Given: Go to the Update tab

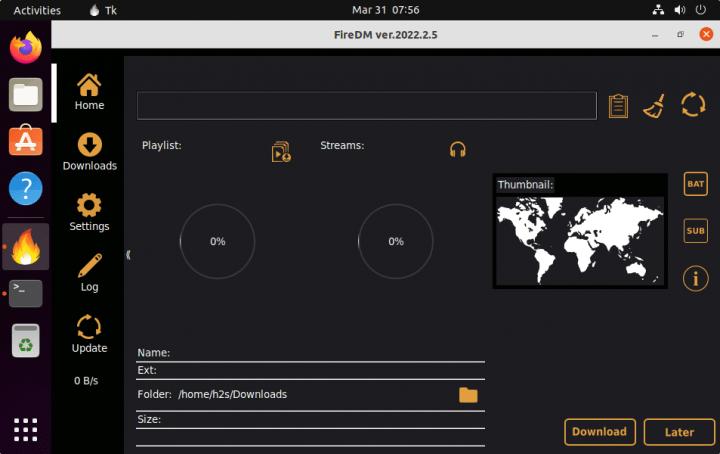Looking at the screenshot, I should click(89, 334).
